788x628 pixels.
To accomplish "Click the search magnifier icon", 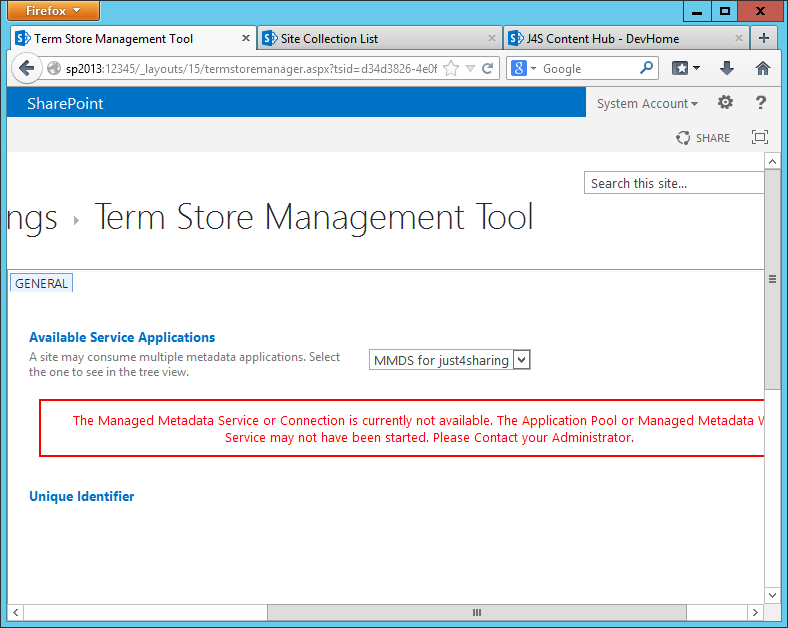I will (x=646, y=67).
